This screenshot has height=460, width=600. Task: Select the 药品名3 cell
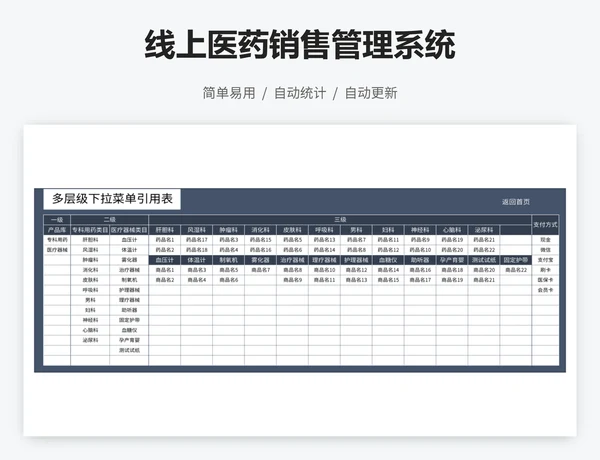tap(228, 240)
